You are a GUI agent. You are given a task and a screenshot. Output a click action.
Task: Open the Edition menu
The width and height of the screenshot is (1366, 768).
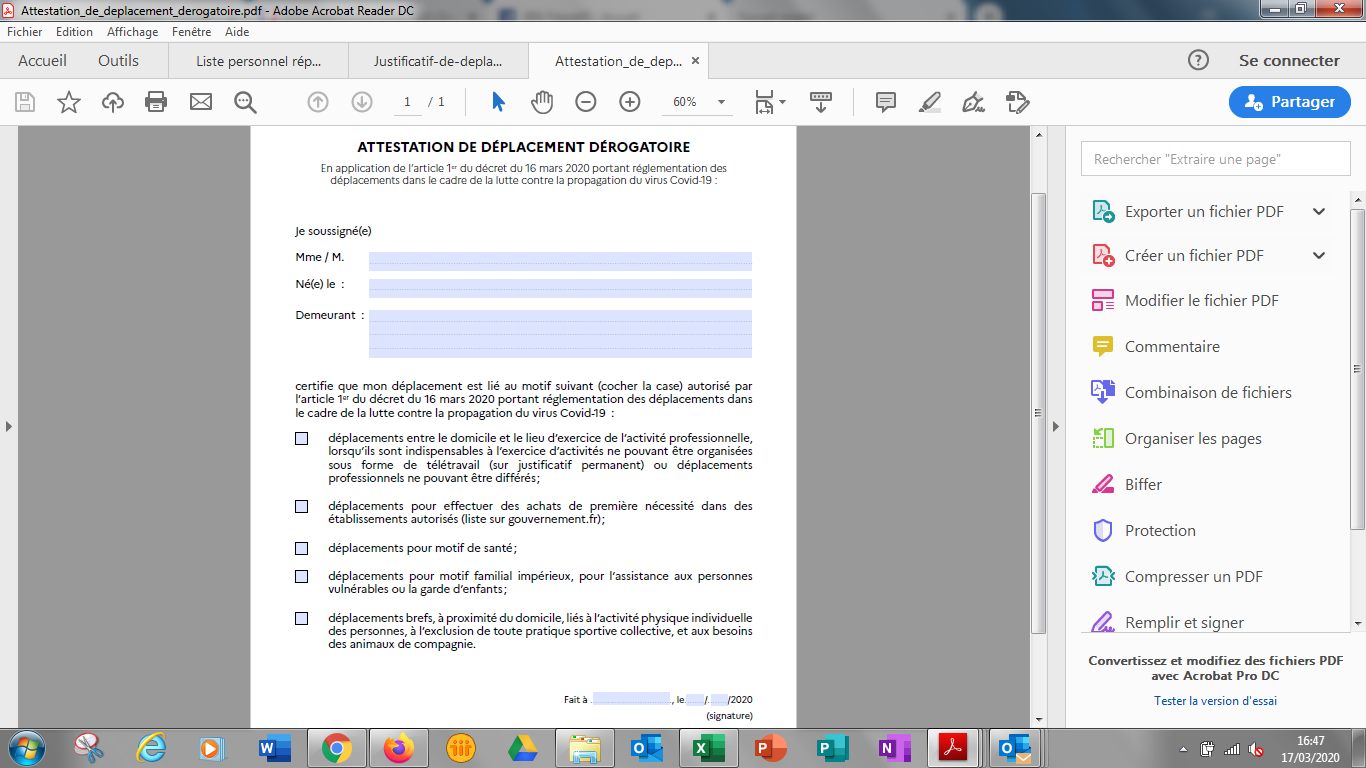pyautogui.click(x=75, y=32)
